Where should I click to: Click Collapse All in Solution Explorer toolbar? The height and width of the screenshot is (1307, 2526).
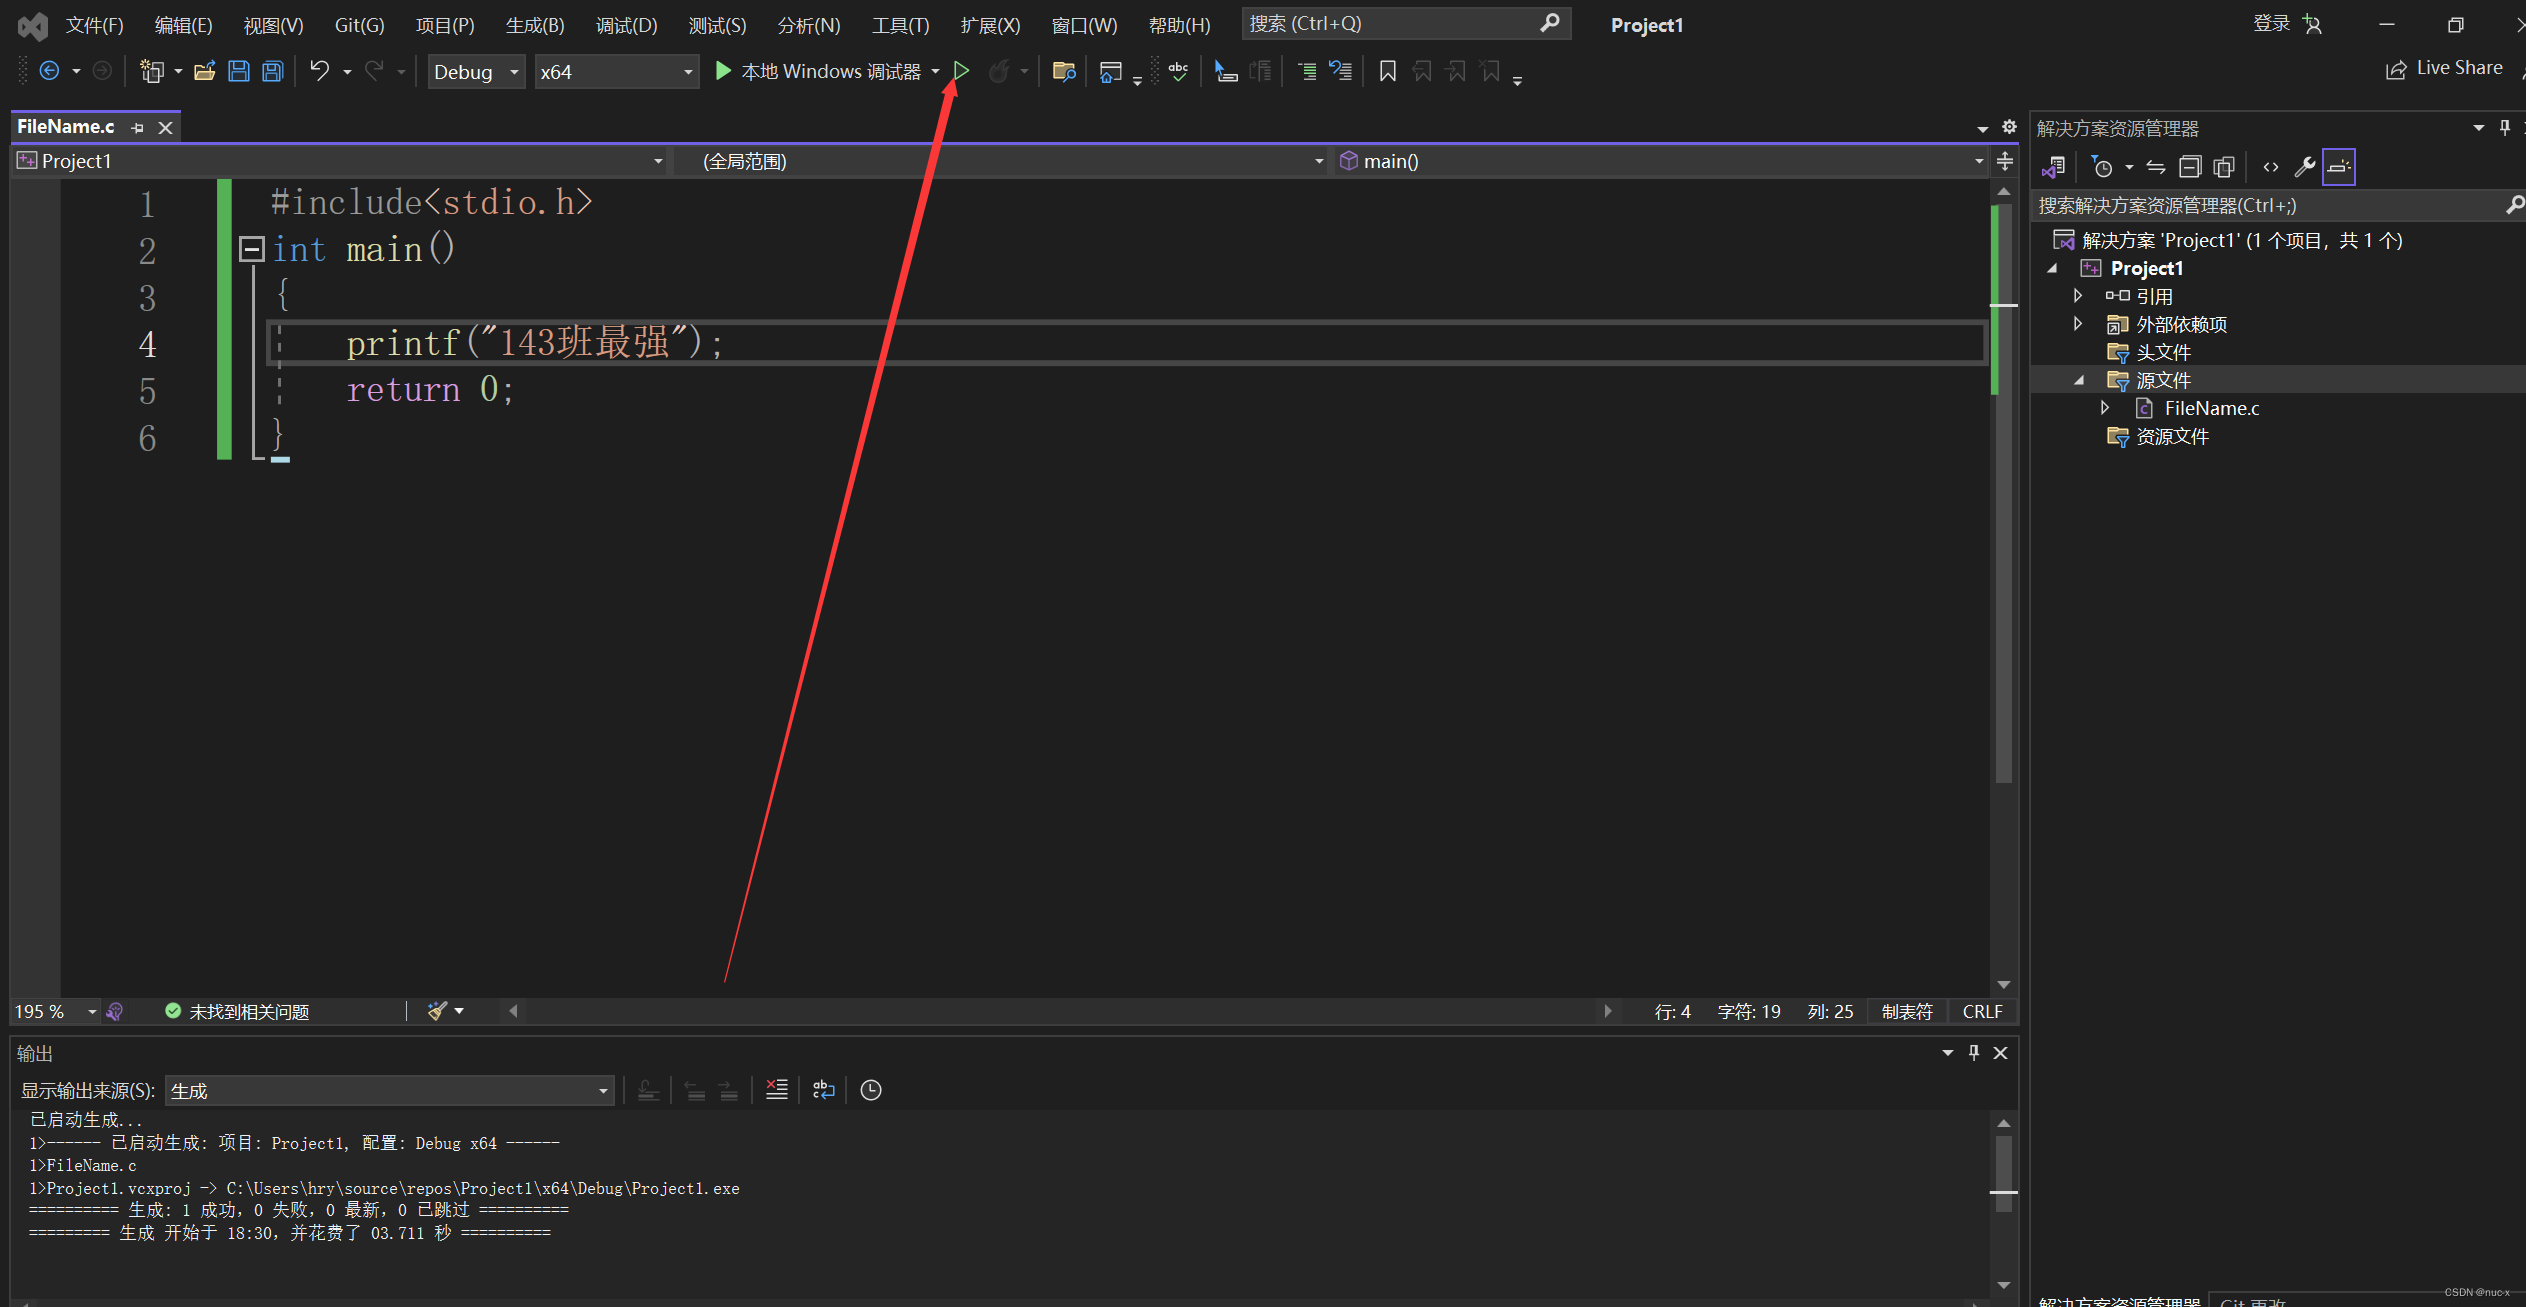click(2190, 167)
